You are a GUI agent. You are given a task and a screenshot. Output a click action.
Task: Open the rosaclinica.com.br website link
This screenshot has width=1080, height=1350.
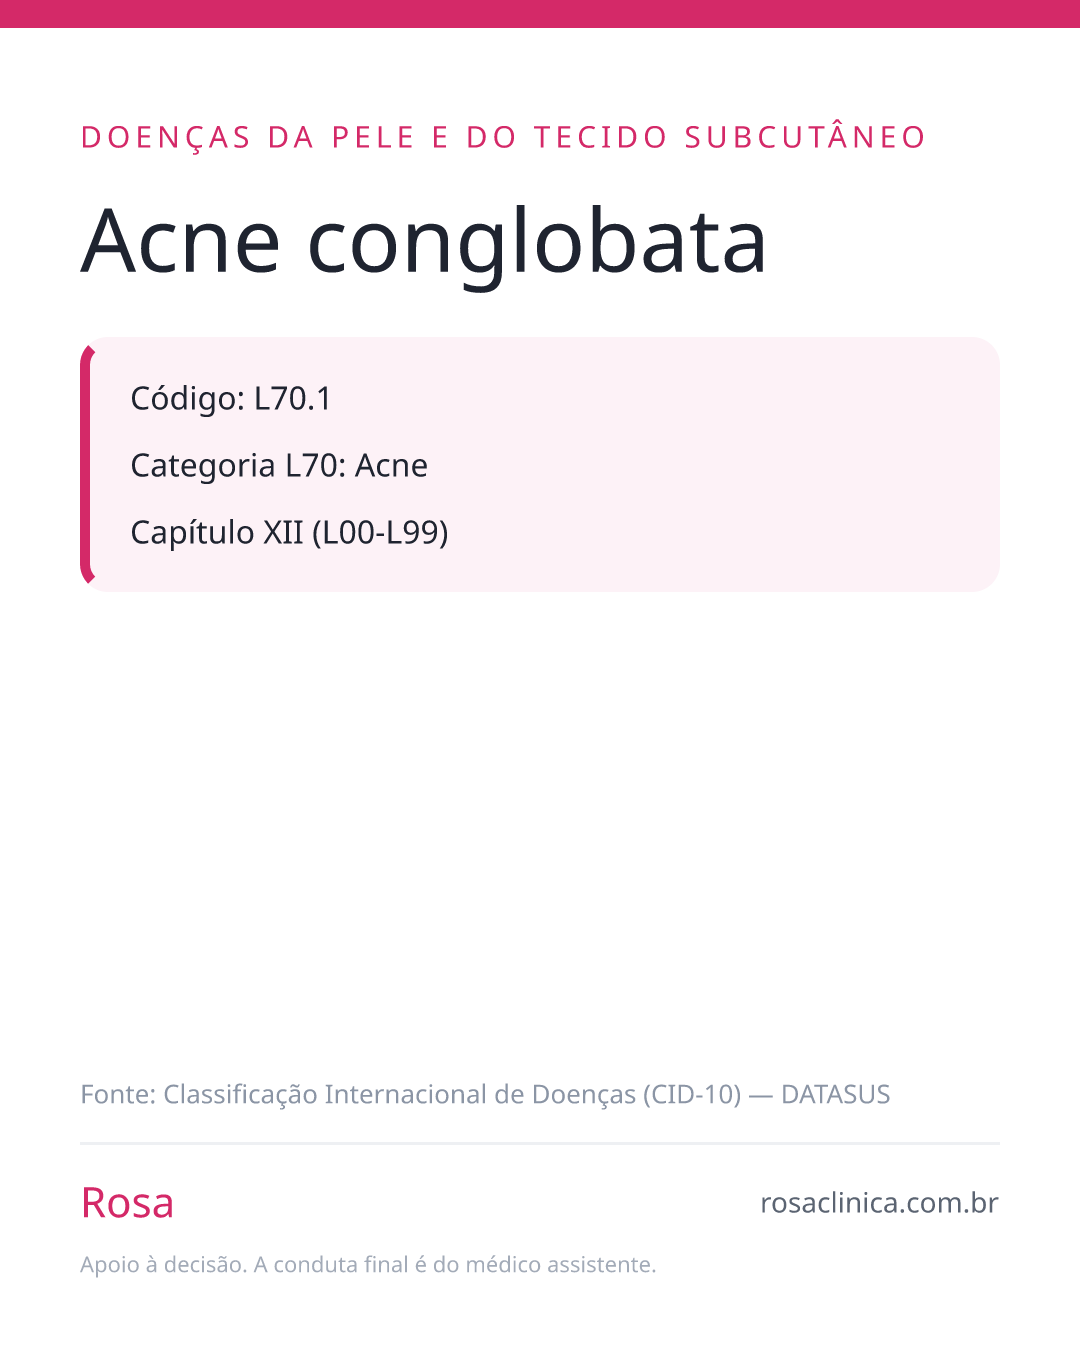pos(879,1203)
